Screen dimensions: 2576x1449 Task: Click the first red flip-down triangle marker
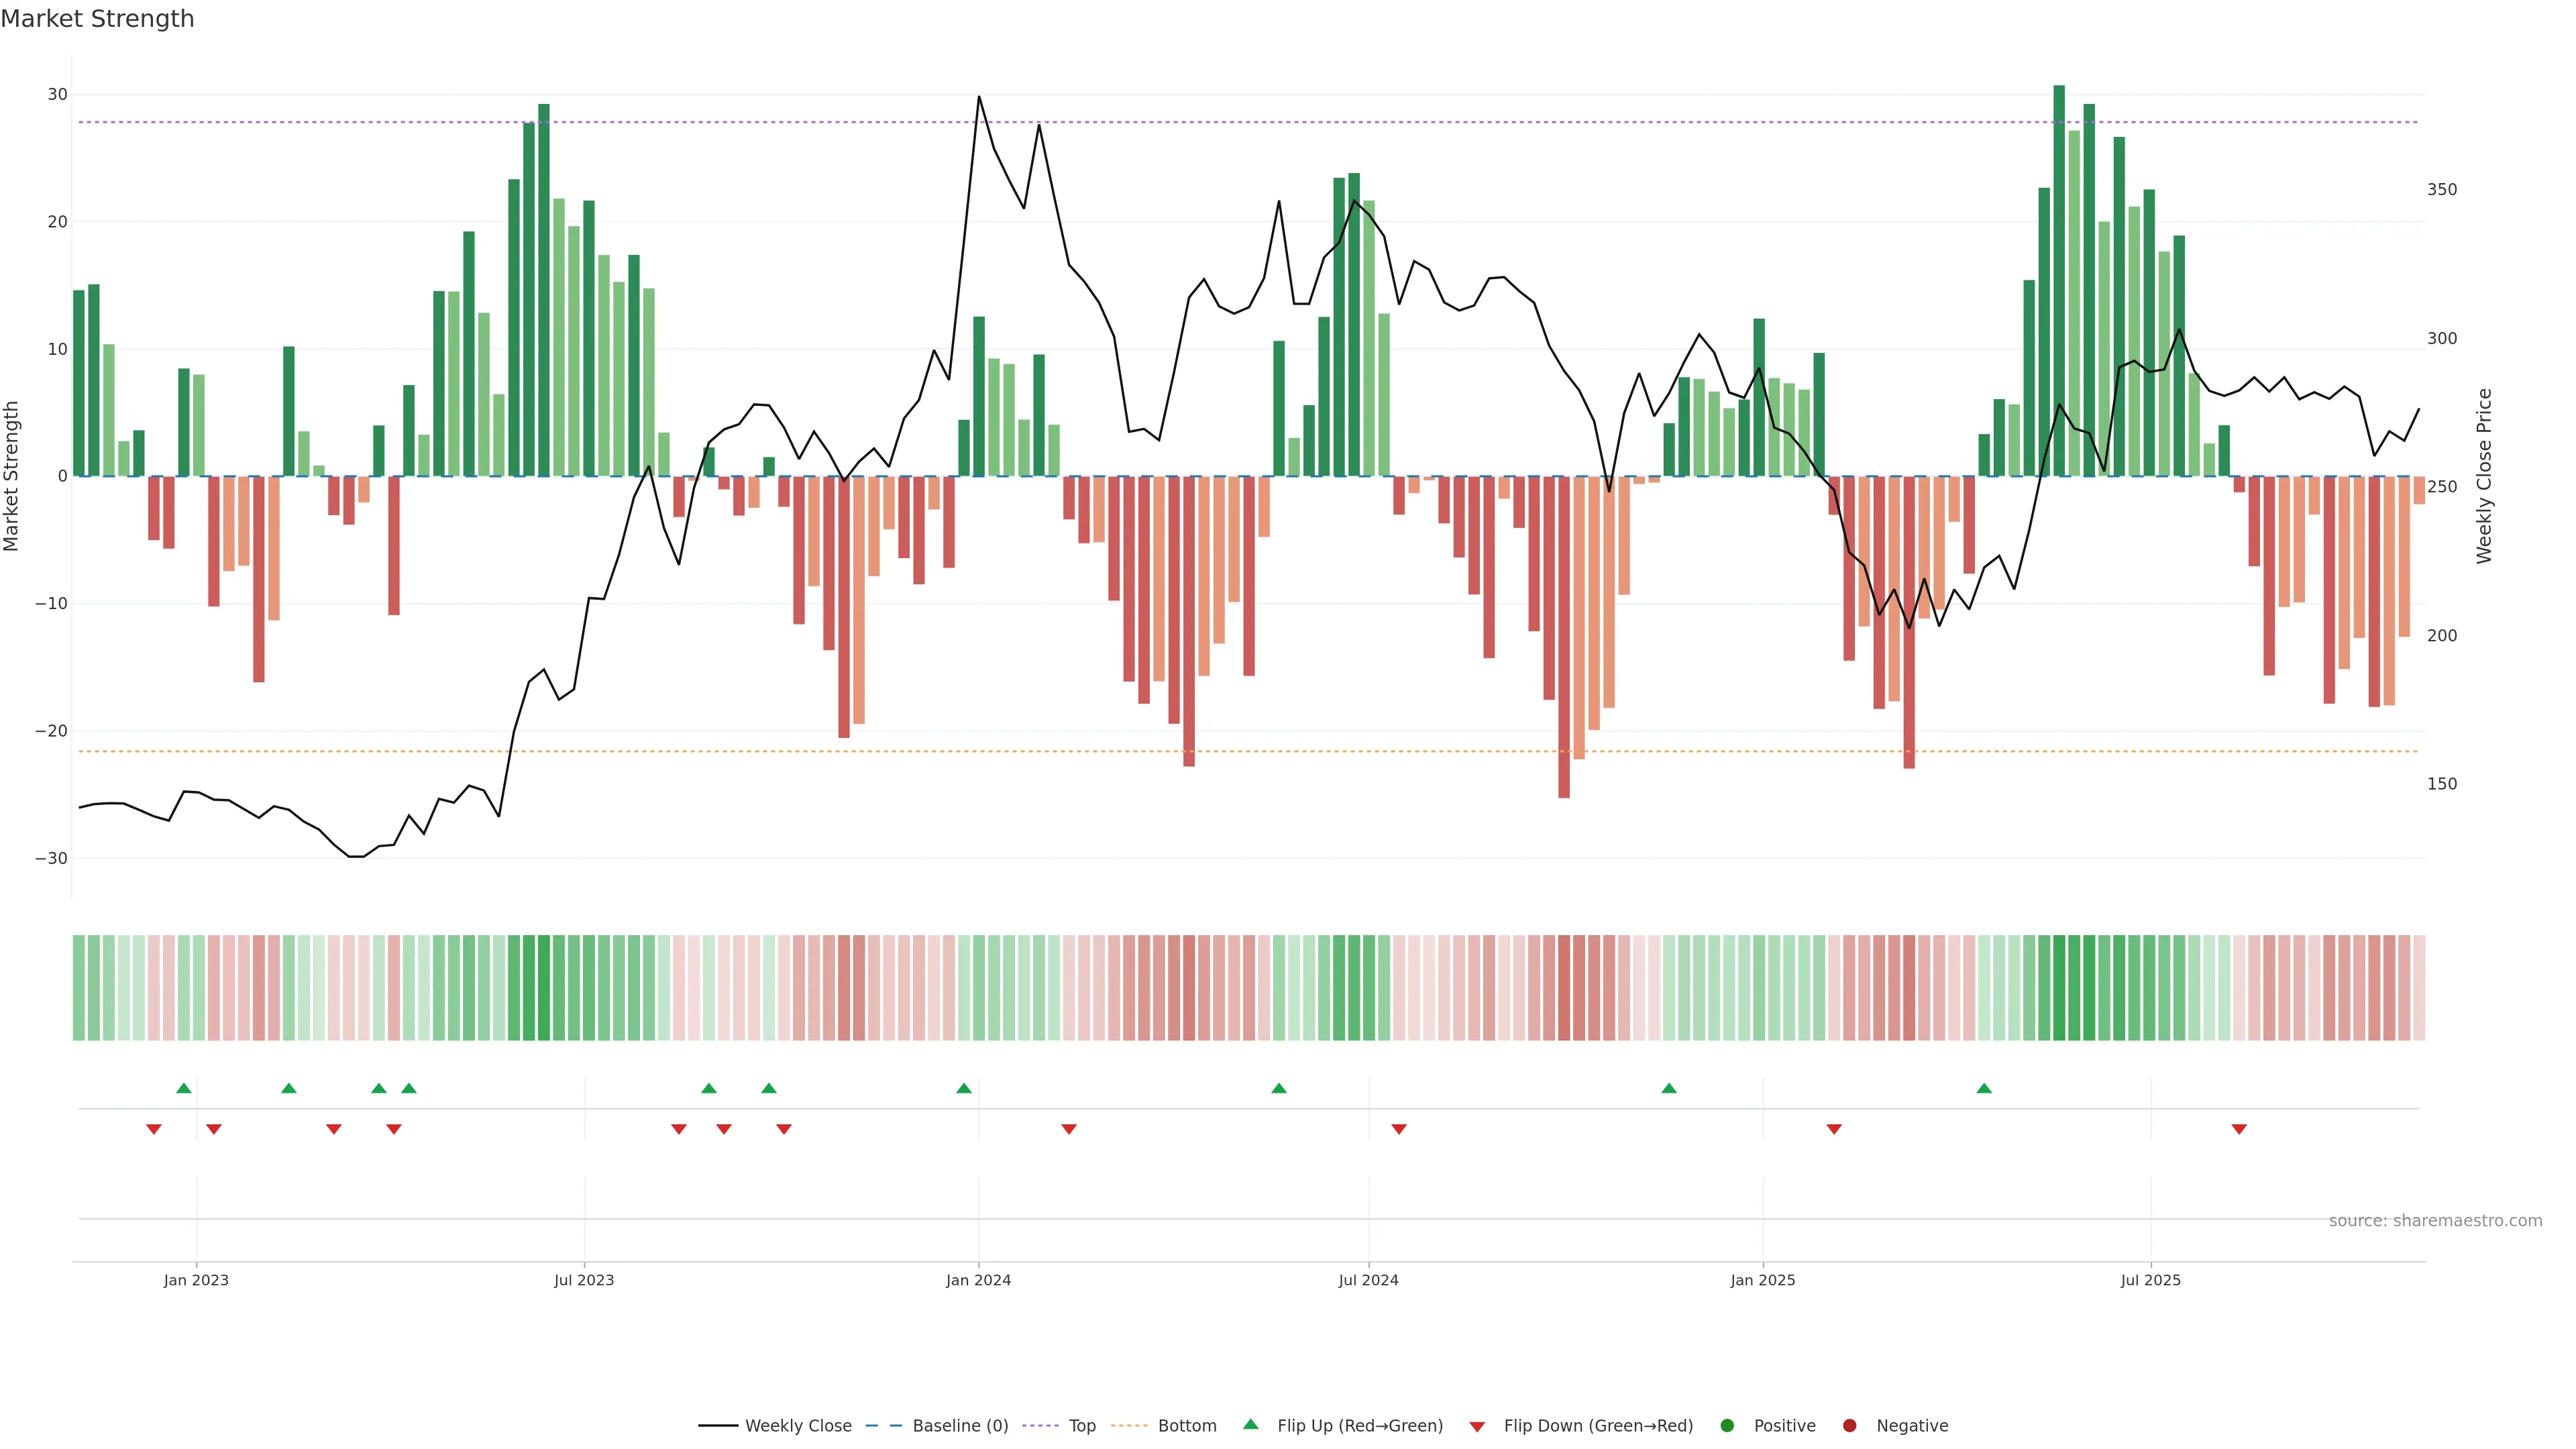pyautogui.click(x=154, y=1129)
